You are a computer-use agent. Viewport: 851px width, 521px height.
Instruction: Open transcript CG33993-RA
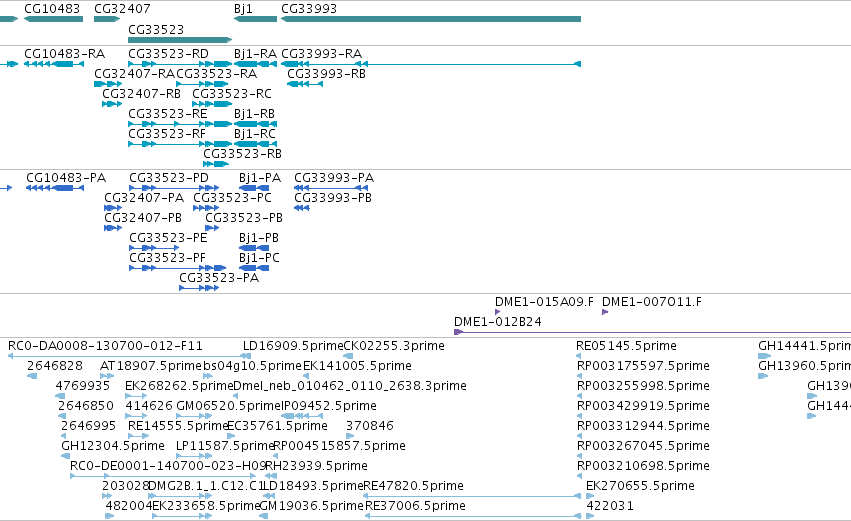tap(321, 54)
